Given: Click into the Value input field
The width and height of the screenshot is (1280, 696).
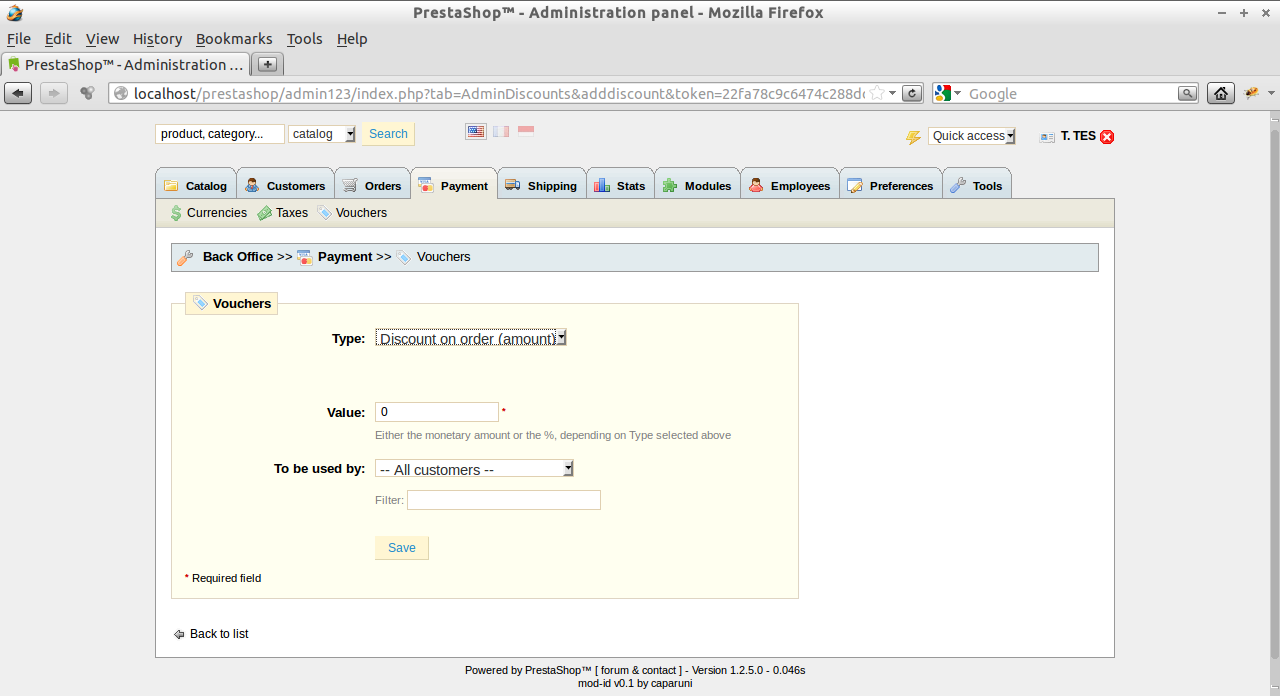Looking at the screenshot, I should [437, 412].
